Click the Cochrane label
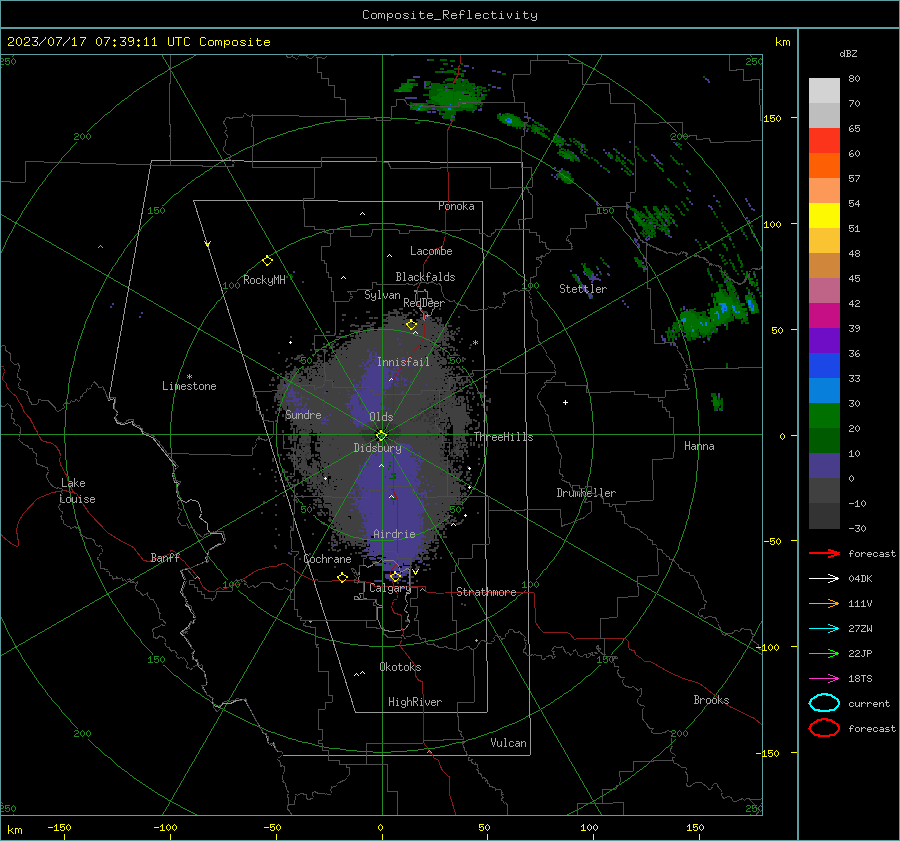 tap(327, 559)
